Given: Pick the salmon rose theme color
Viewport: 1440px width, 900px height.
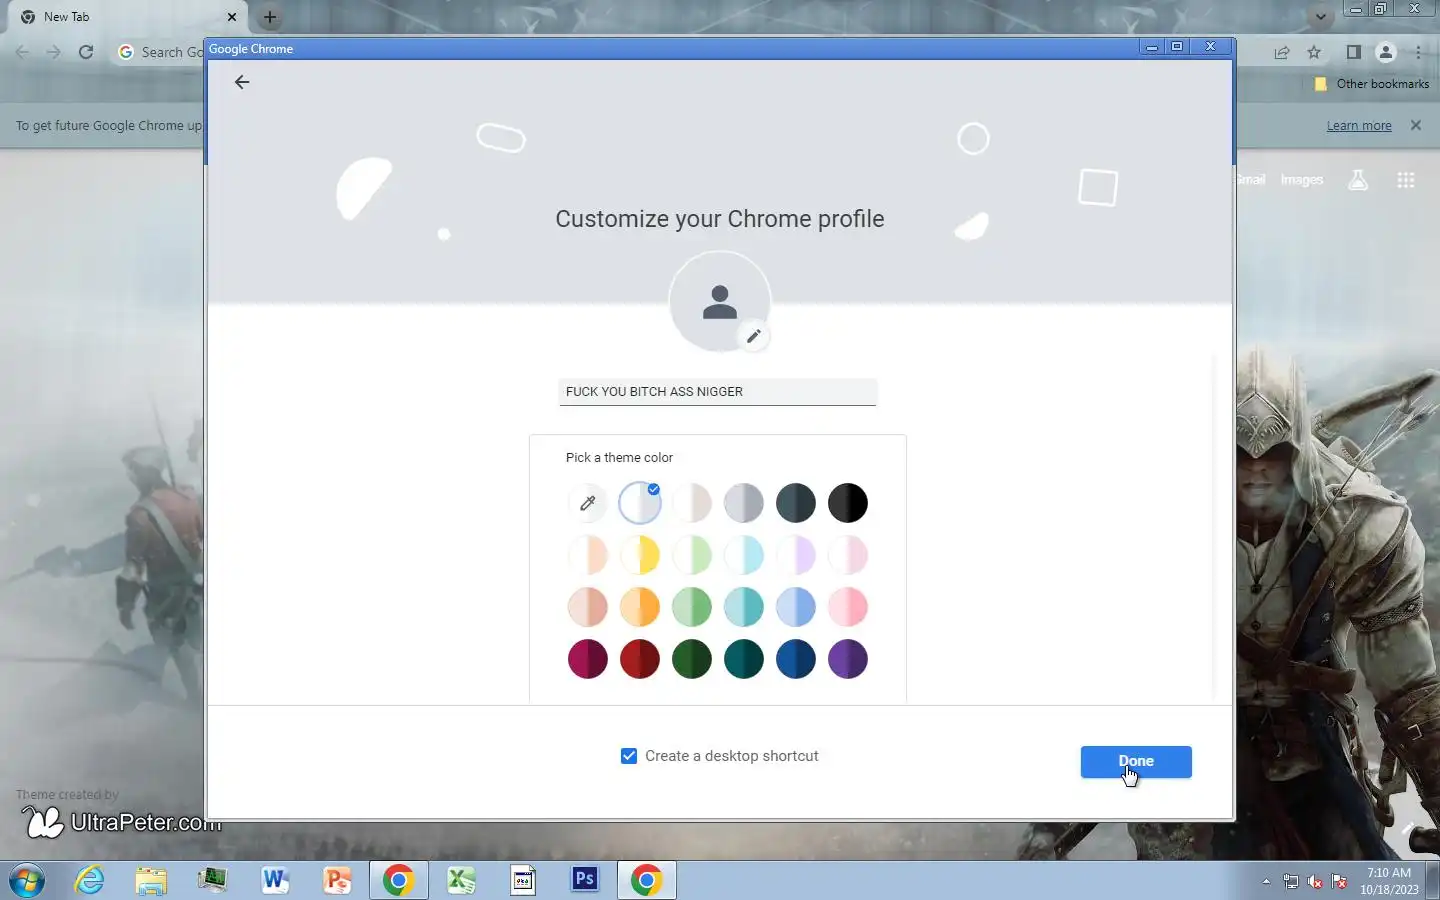Looking at the screenshot, I should 588,607.
